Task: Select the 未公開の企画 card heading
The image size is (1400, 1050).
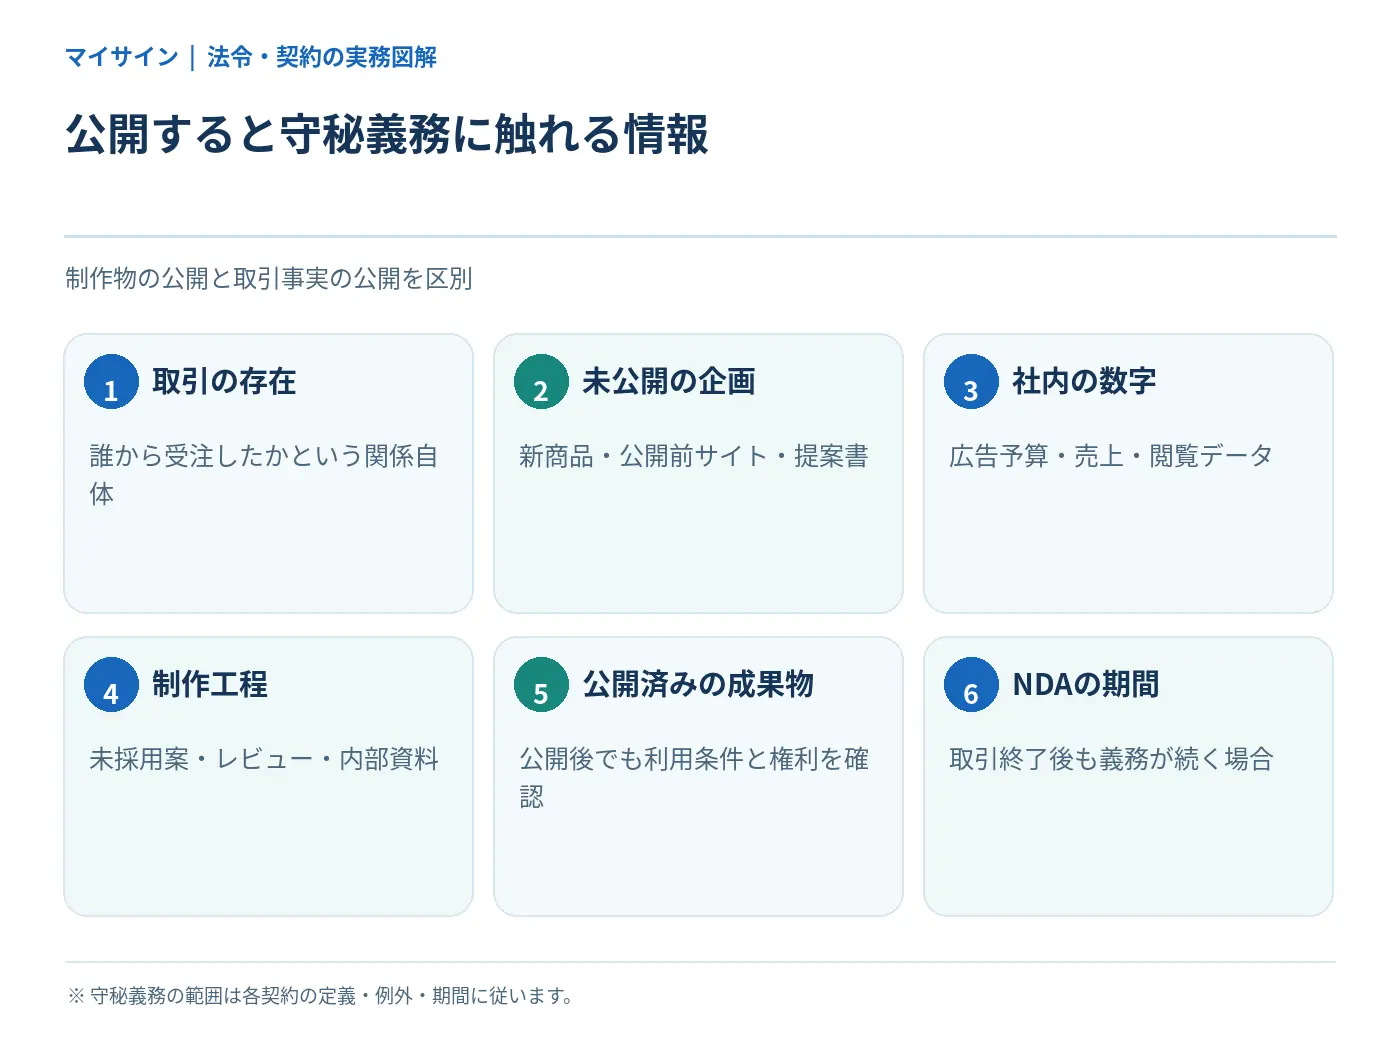Action: pyautogui.click(x=668, y=381)
